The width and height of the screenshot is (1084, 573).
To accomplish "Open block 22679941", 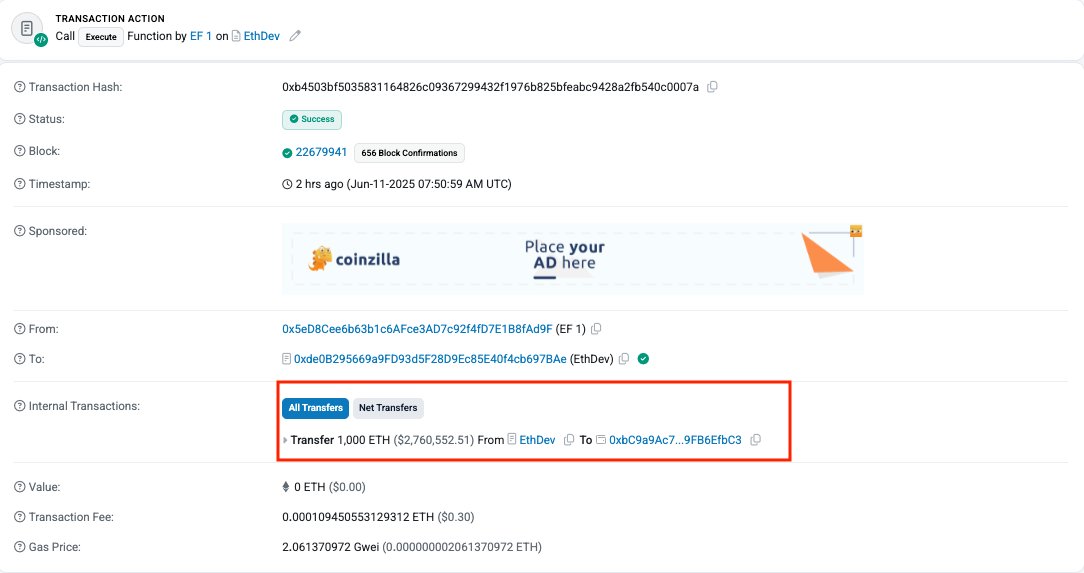I will point(321,152).
